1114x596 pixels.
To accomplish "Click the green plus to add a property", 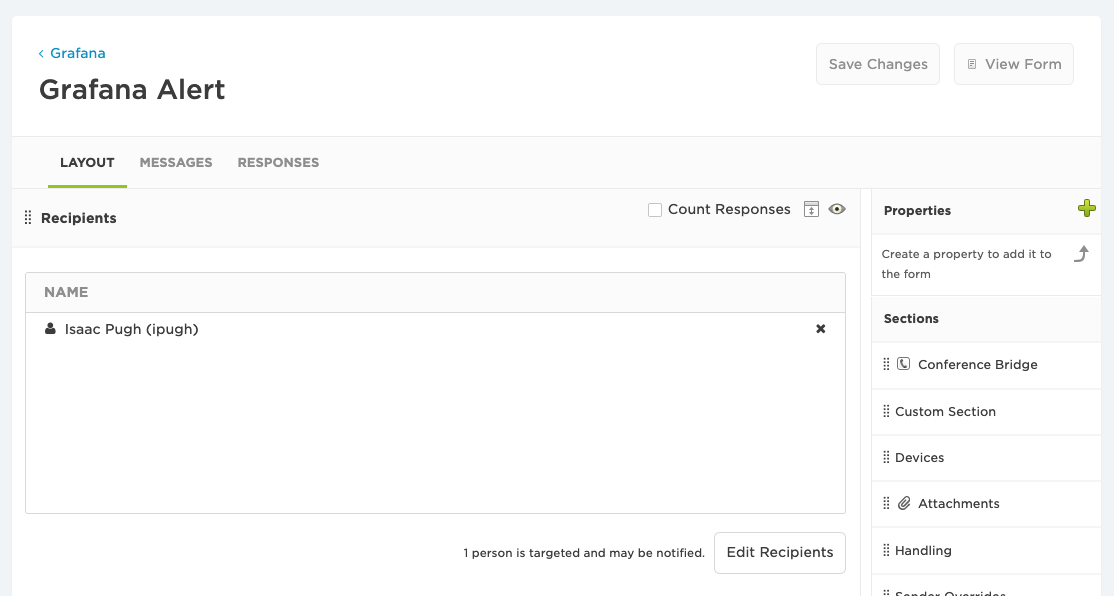I will tap(1086, 208).
